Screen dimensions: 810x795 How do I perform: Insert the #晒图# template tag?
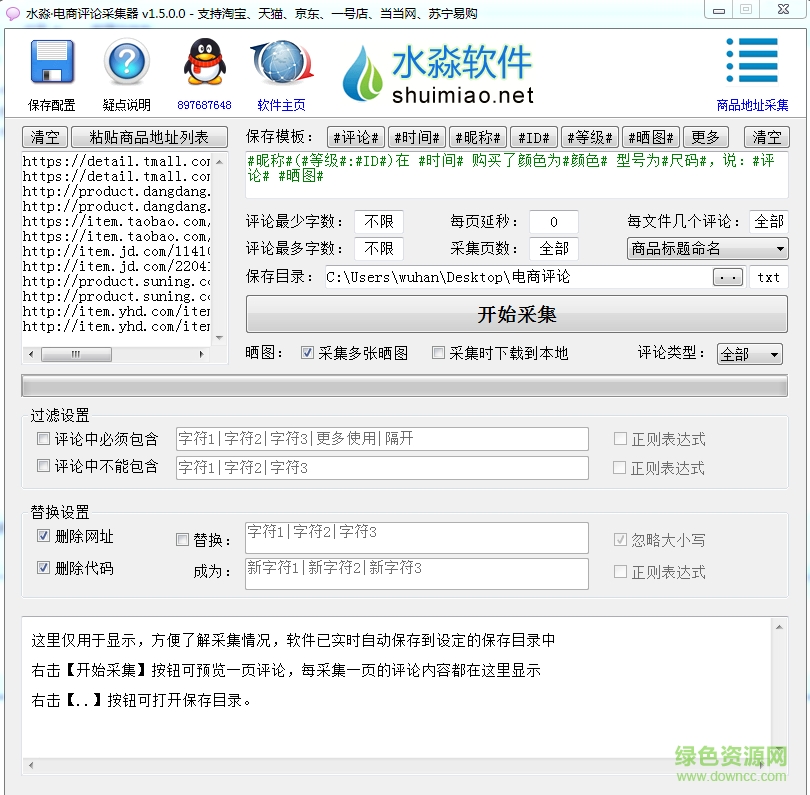(x=651, y=137)
